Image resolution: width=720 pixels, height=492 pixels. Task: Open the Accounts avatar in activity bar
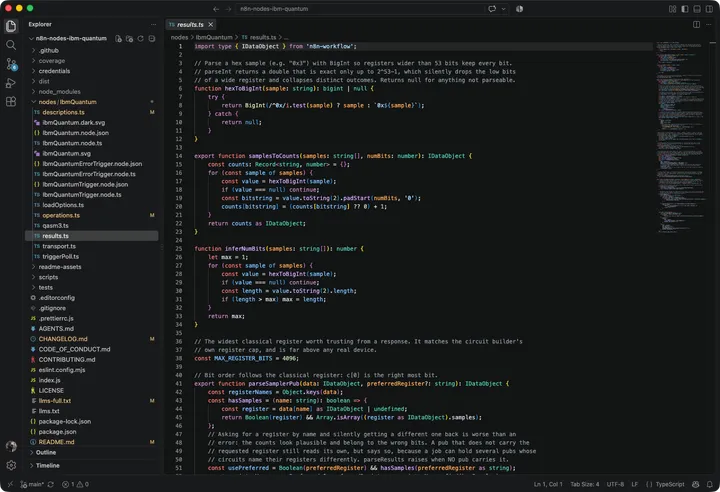[x=11, y=446]
